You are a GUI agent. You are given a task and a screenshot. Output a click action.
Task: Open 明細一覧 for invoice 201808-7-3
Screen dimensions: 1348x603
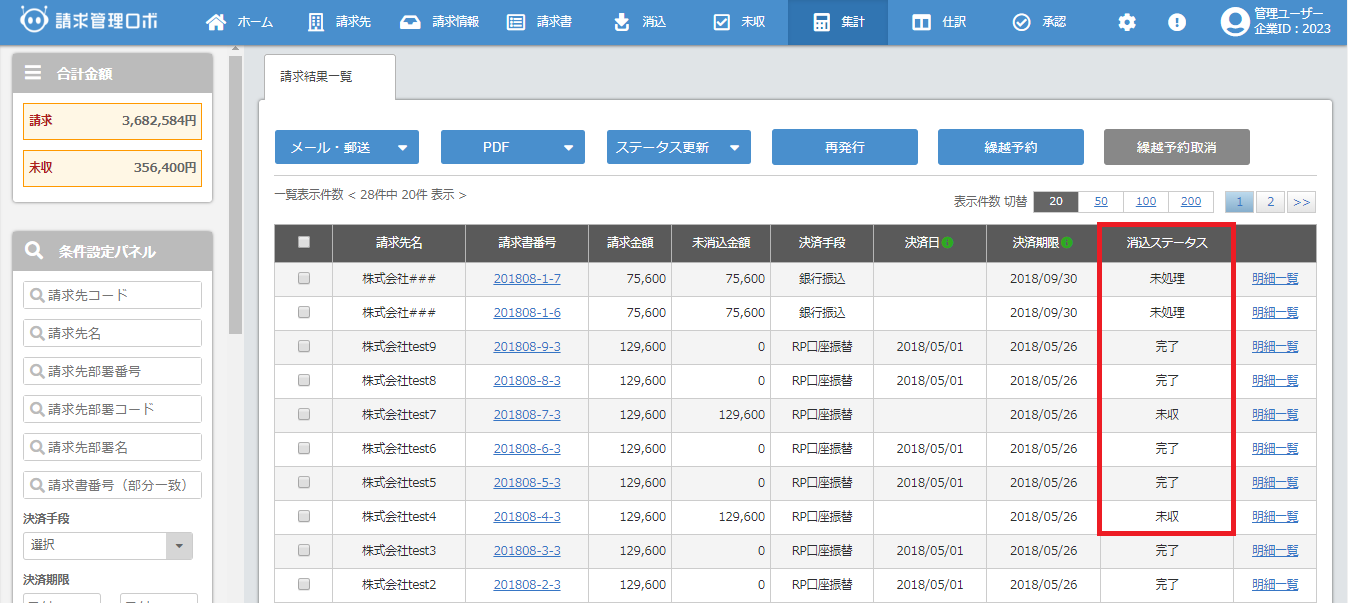pyautogui.click(x=1275, y=414)
